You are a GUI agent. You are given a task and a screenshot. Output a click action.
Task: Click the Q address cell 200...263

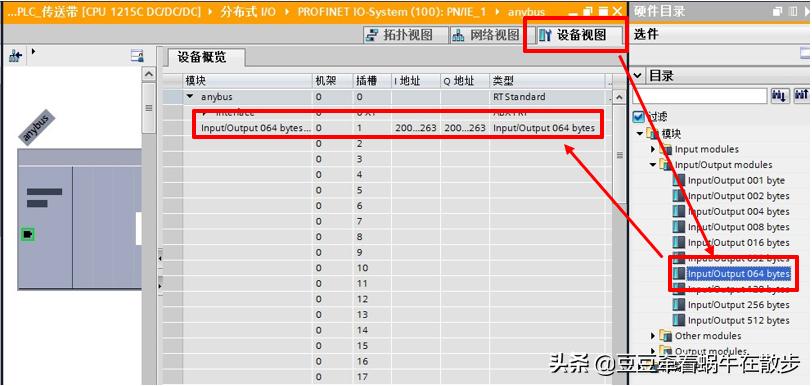[465, 128]
